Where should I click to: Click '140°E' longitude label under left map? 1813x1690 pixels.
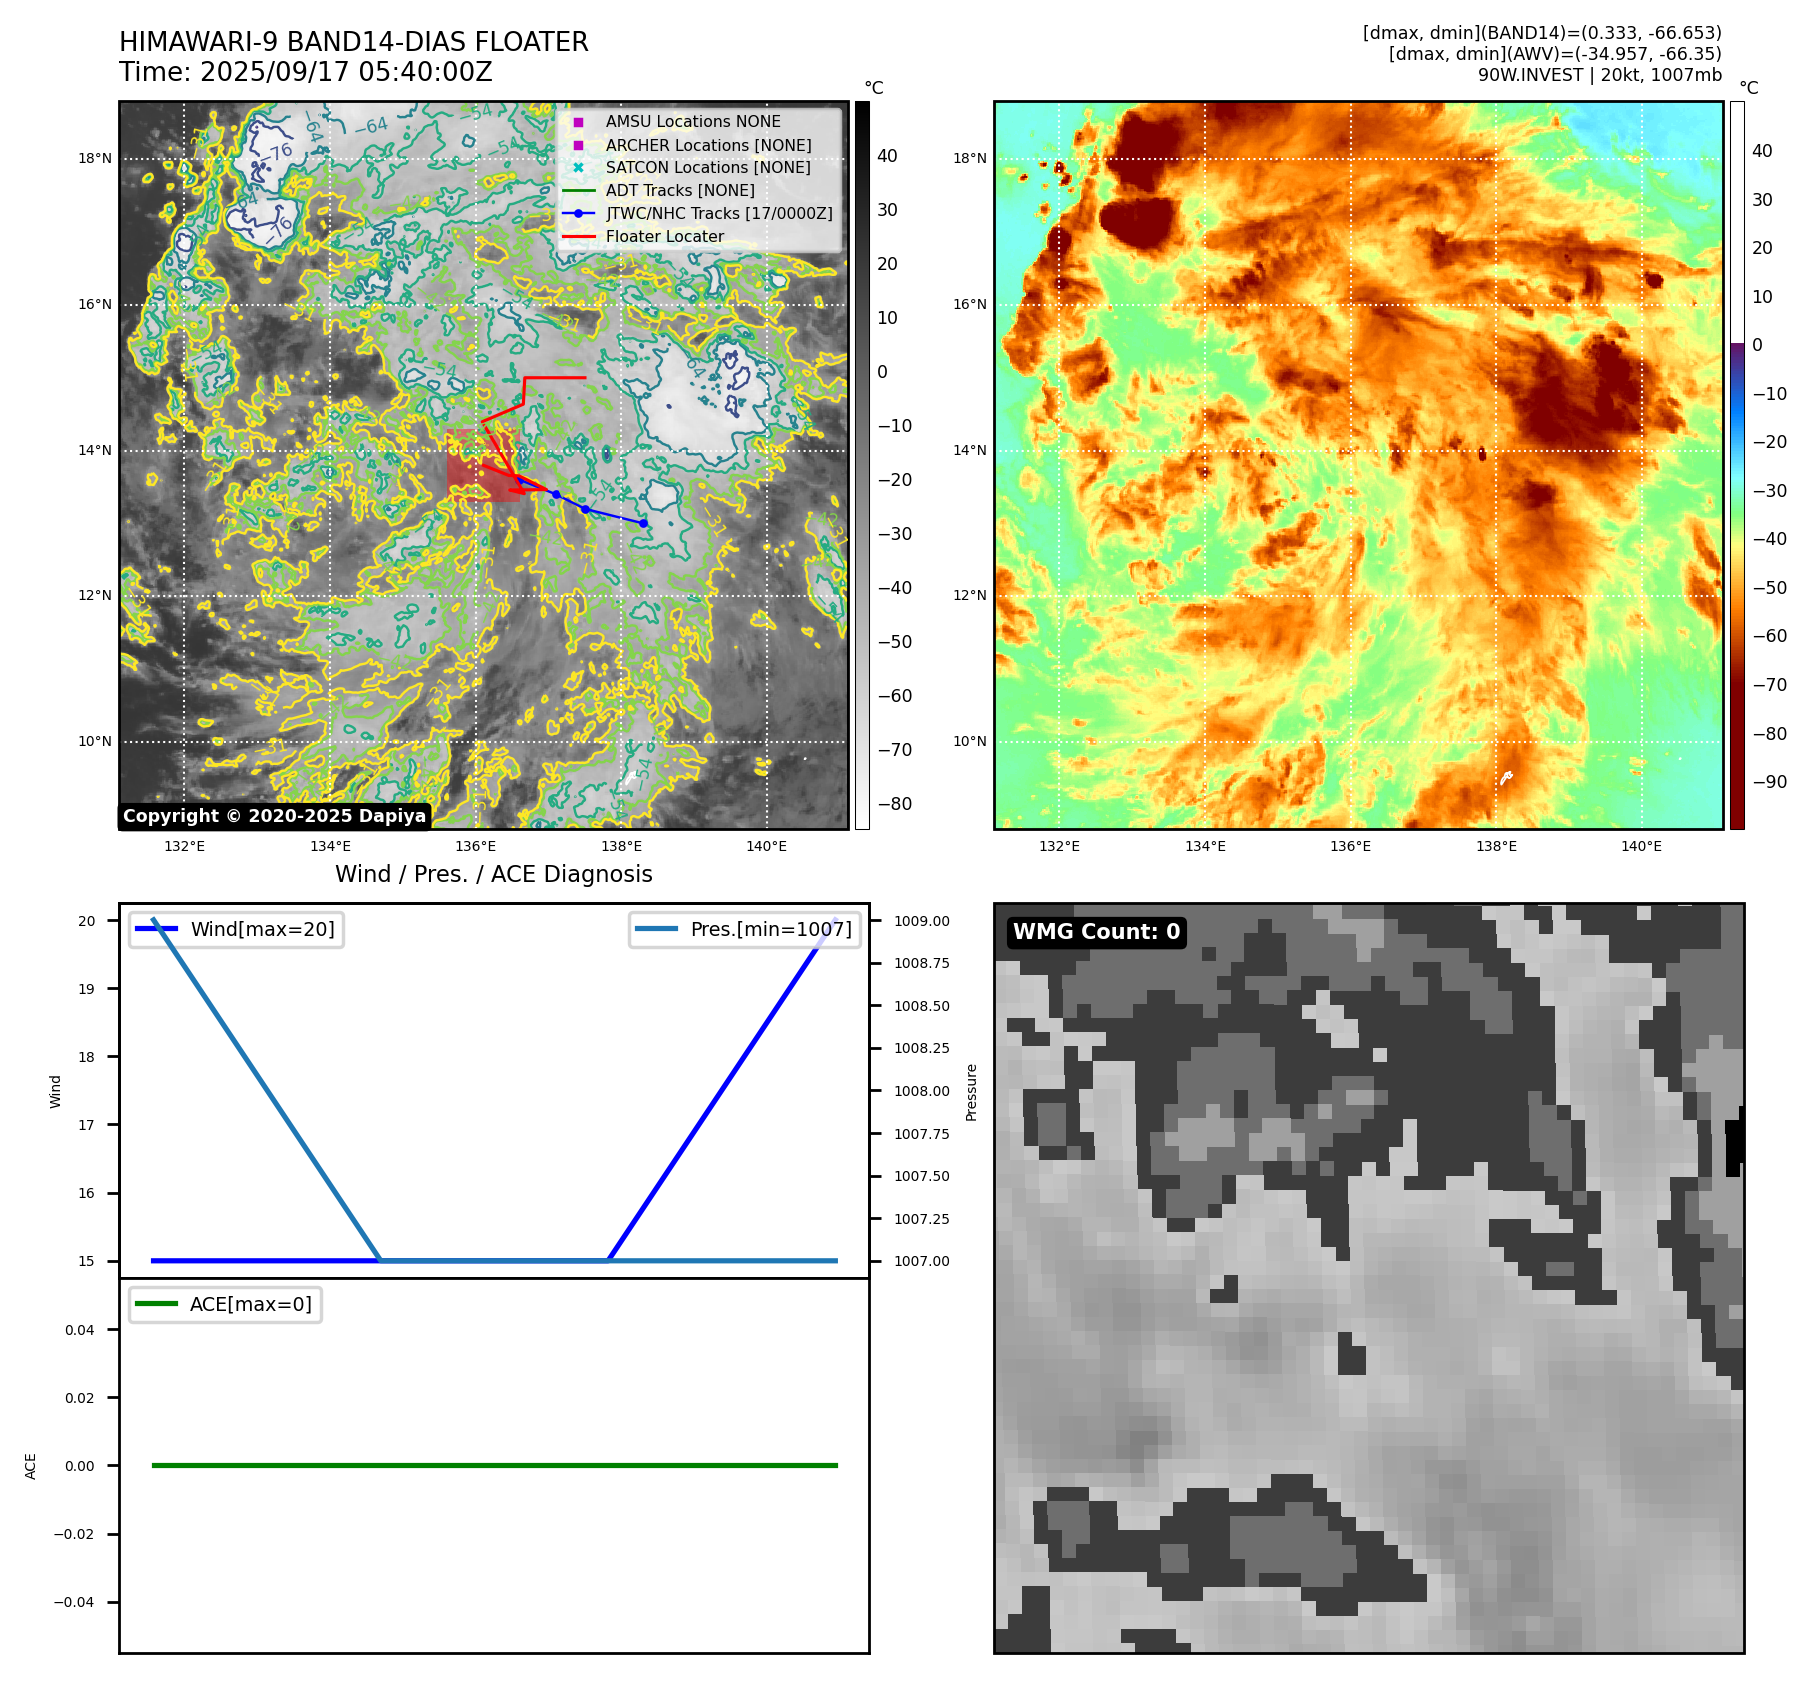[766, 846]
